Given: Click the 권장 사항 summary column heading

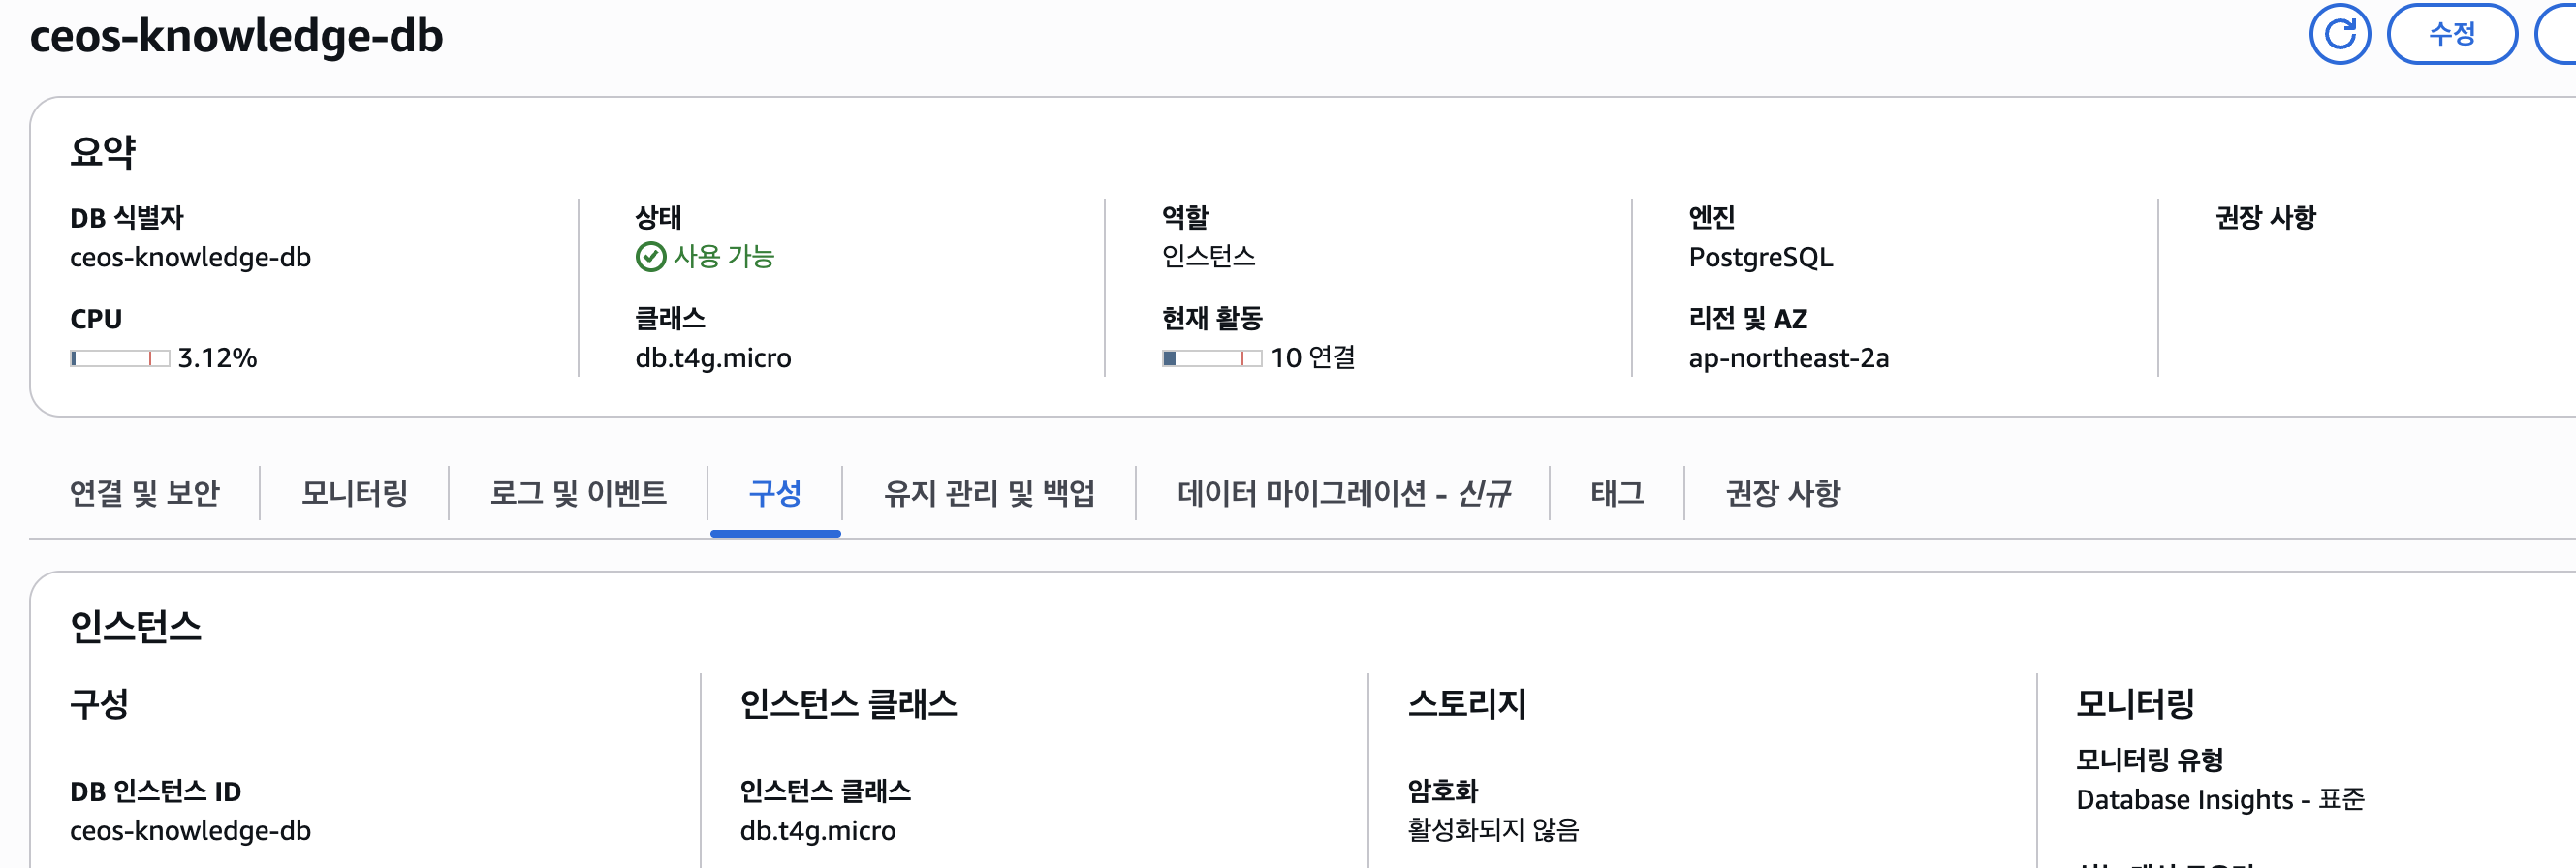Looking at the screenshot, I should point(2265,217).
